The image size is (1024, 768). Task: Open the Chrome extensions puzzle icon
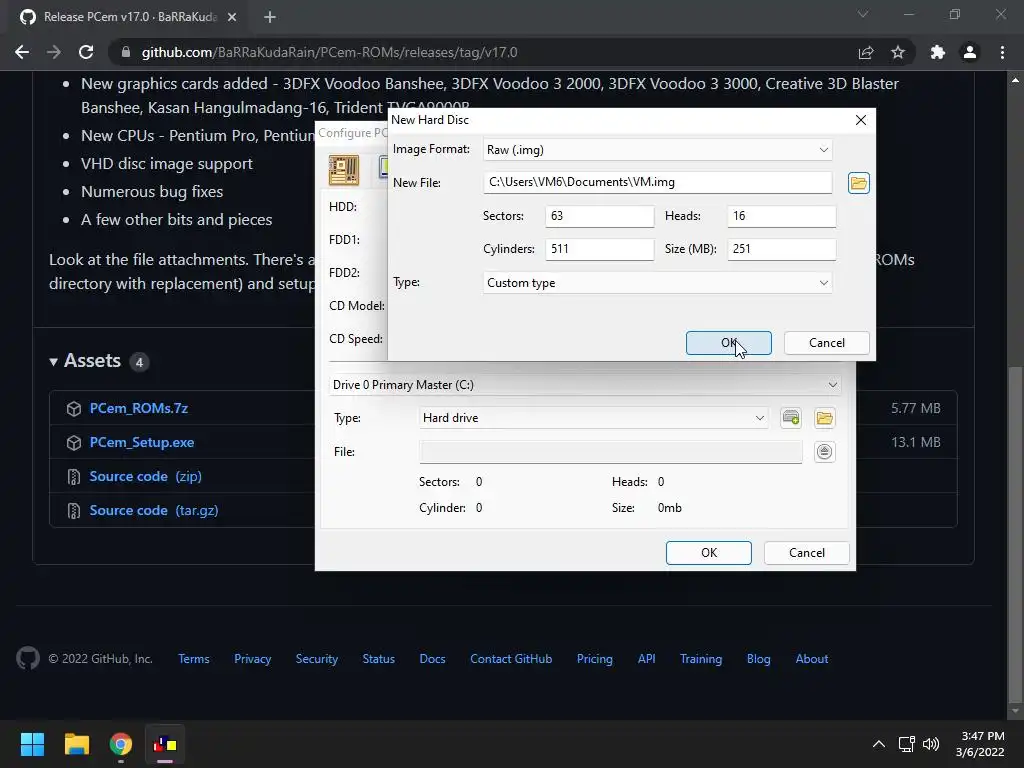click(938, 52)
